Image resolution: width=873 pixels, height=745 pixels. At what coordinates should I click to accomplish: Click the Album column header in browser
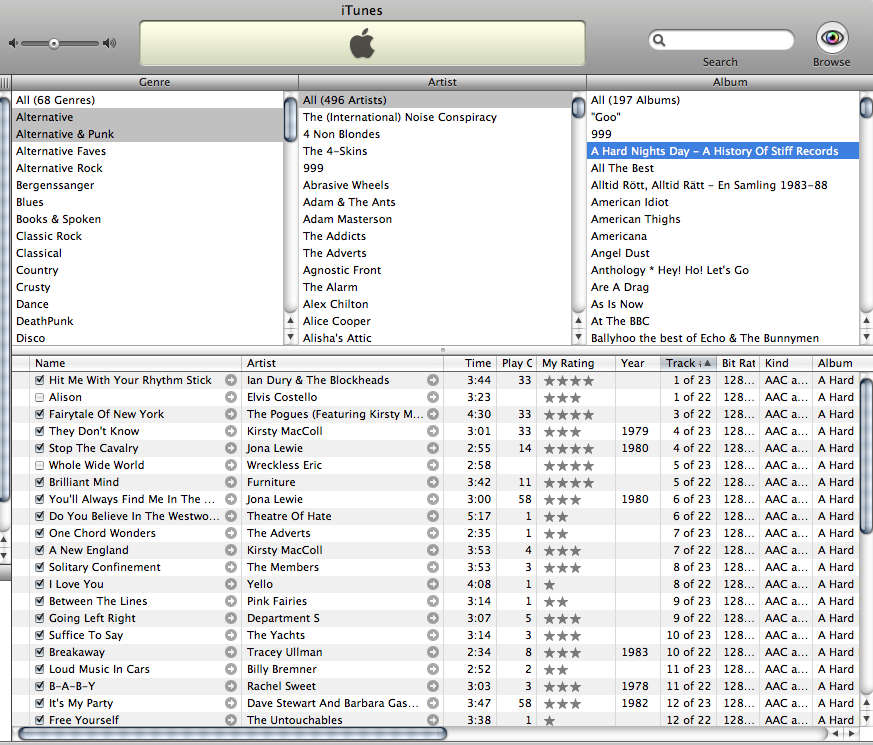pyautogui.click(x=730, y=82)
